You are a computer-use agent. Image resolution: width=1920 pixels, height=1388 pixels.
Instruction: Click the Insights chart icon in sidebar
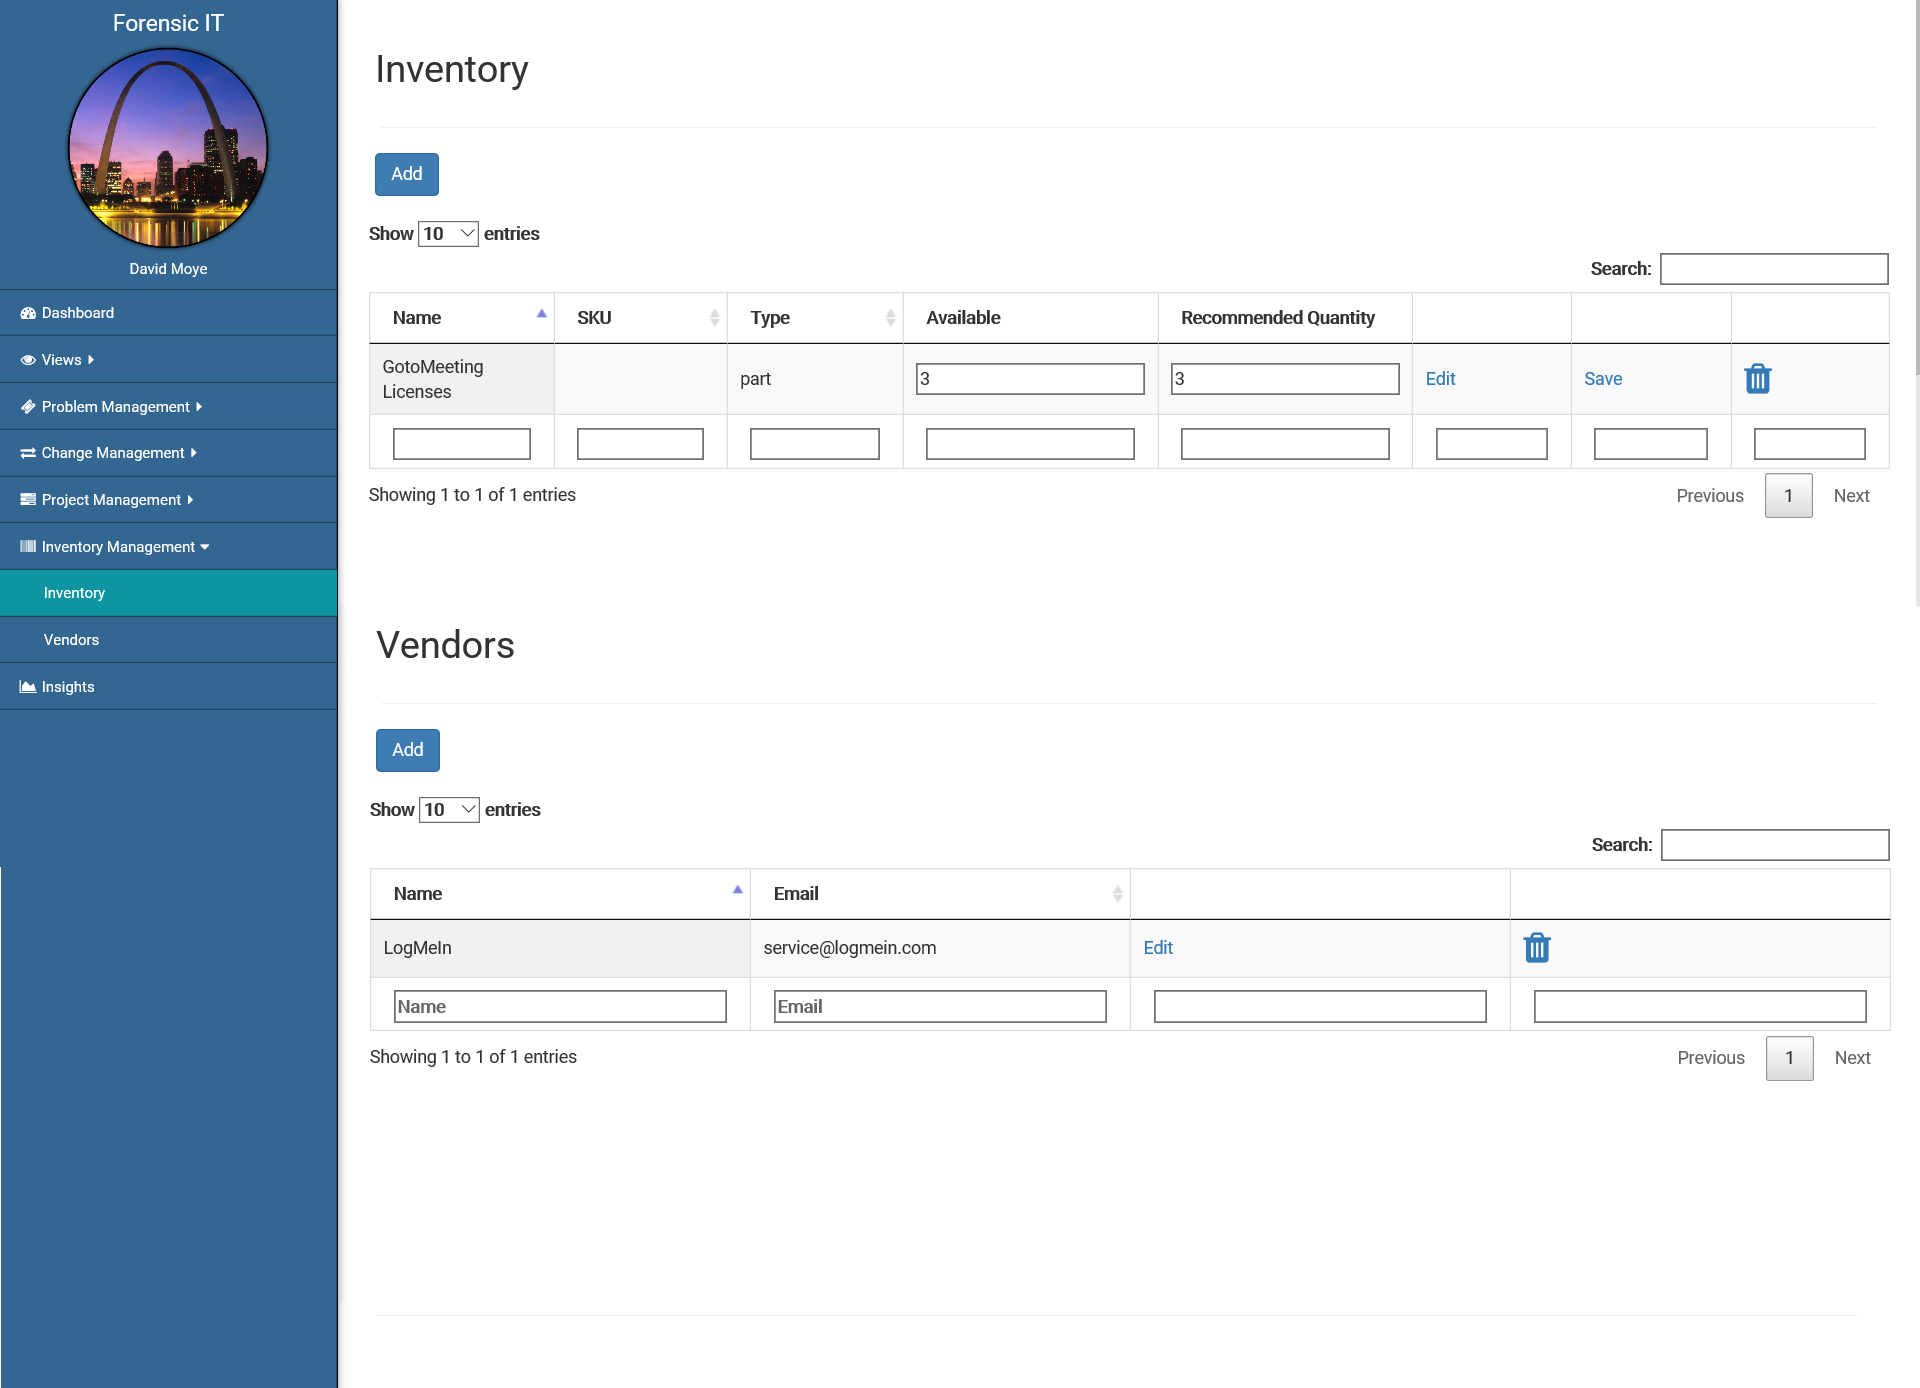click(x=28, y=687)
